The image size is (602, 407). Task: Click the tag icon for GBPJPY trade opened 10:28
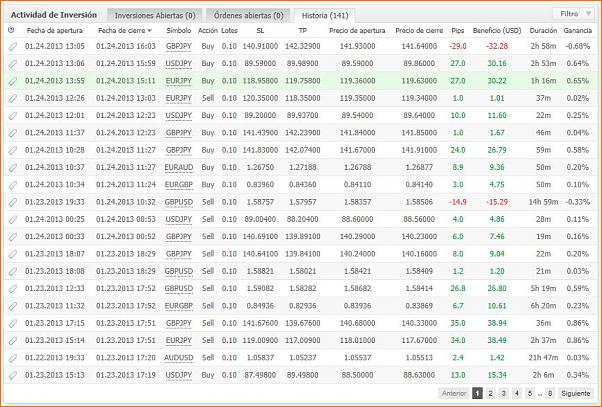(13, 150)
